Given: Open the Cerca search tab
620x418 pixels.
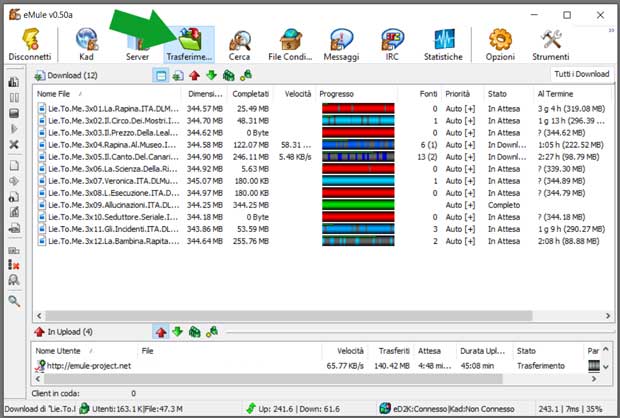Looking at the screenshot, I should click(239, 44).
